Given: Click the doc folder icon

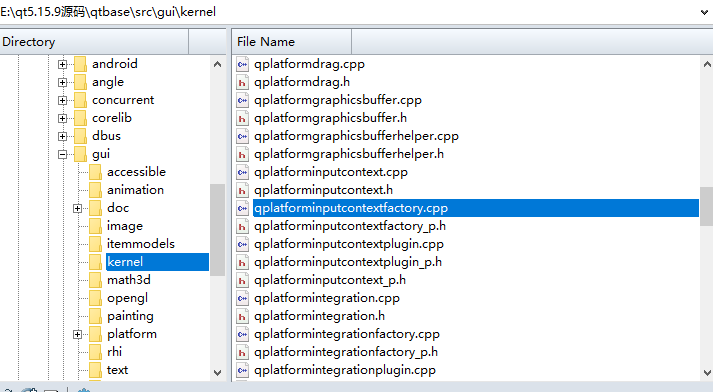Looking at the screenshot, I should (95, 208).
